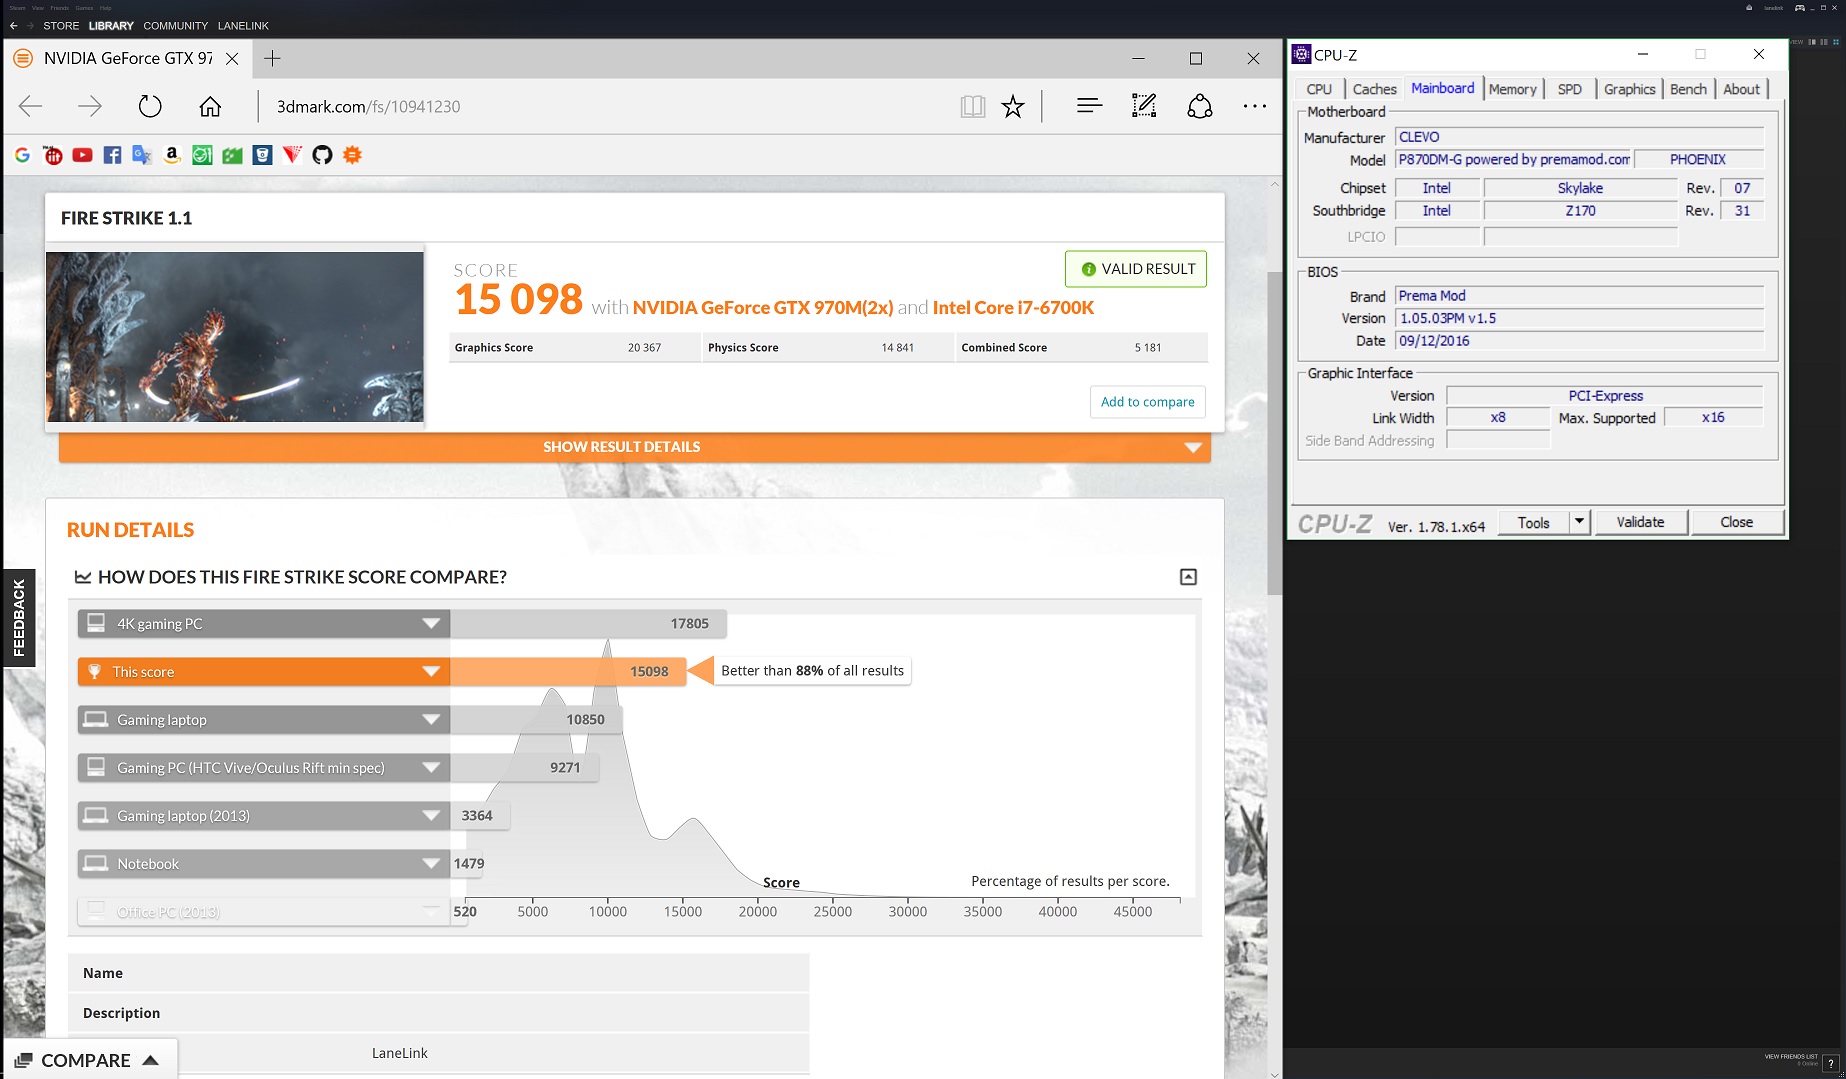
Task: Open the Facebook bookmark icon
Action: point(113,155)
